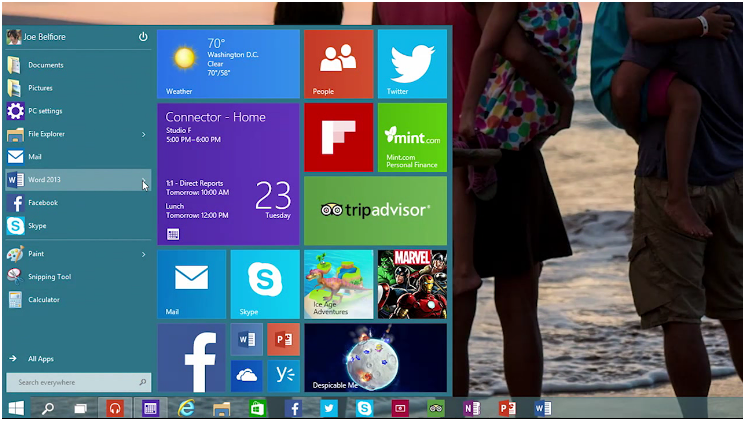The image size is (745, 421).
Task: Open the Flipboard tile
Action: (339, 137)
